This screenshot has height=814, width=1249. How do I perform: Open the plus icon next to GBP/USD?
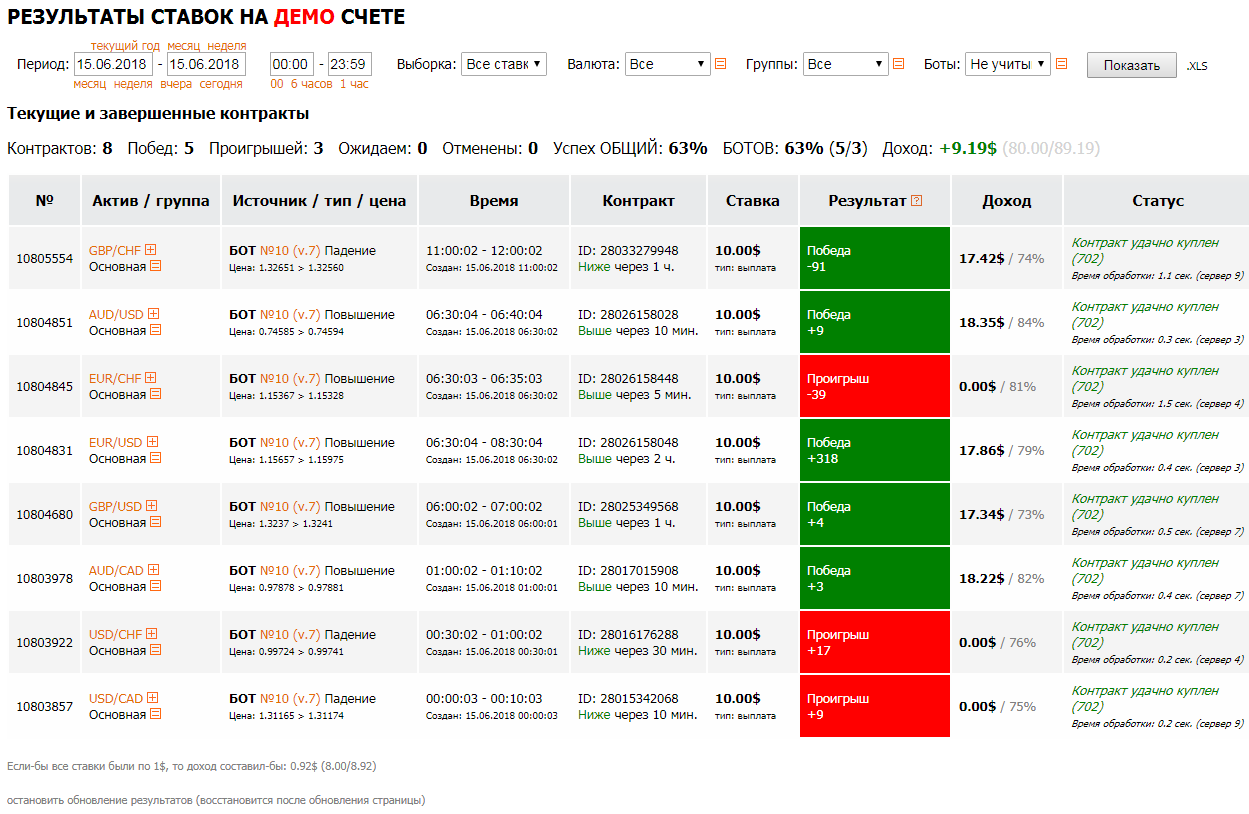[x=152, y=506]
